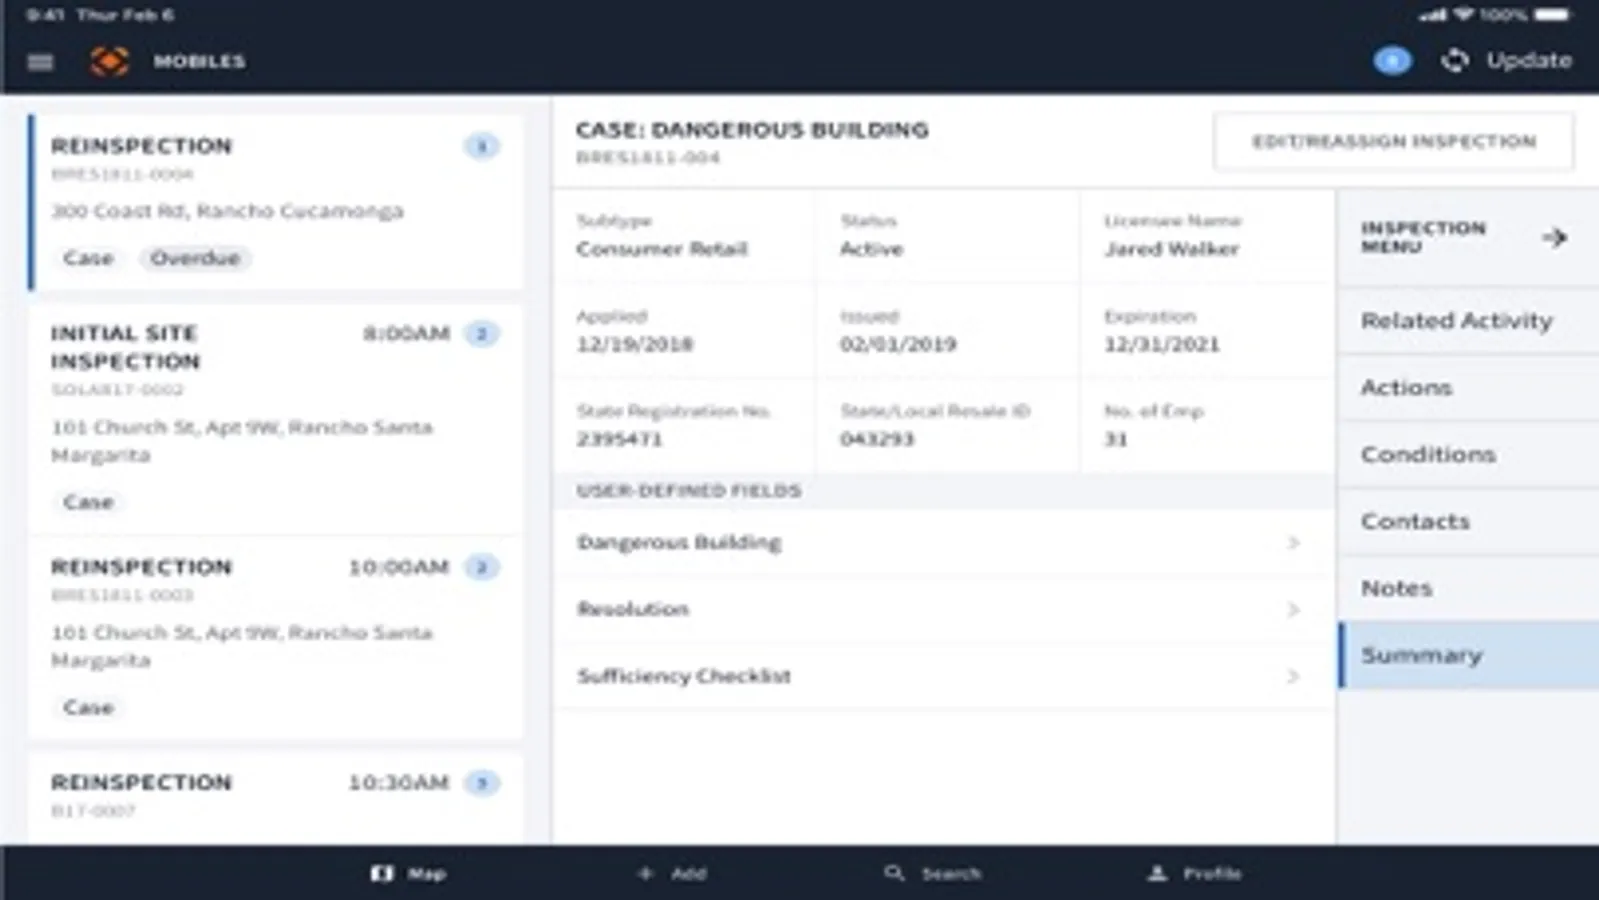Click the Map icon in bottom bar
The height and width of the screenshot is (900, 1599).
(382, 874)
